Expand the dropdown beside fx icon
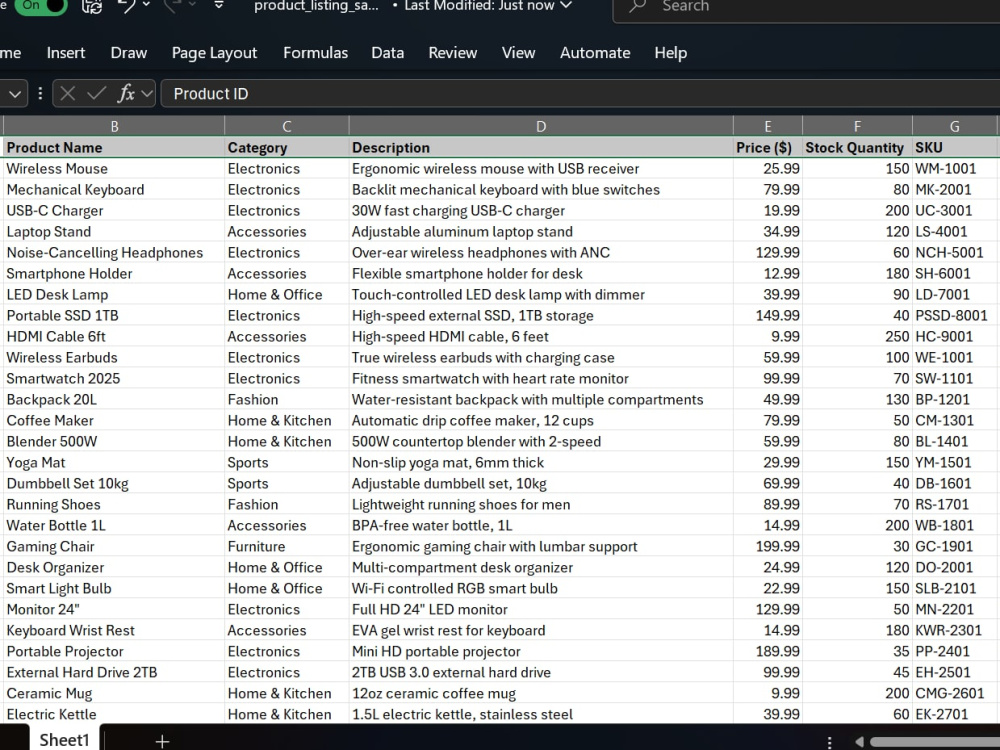Viewport: 1000px width, 750px height. coord(147,94)
